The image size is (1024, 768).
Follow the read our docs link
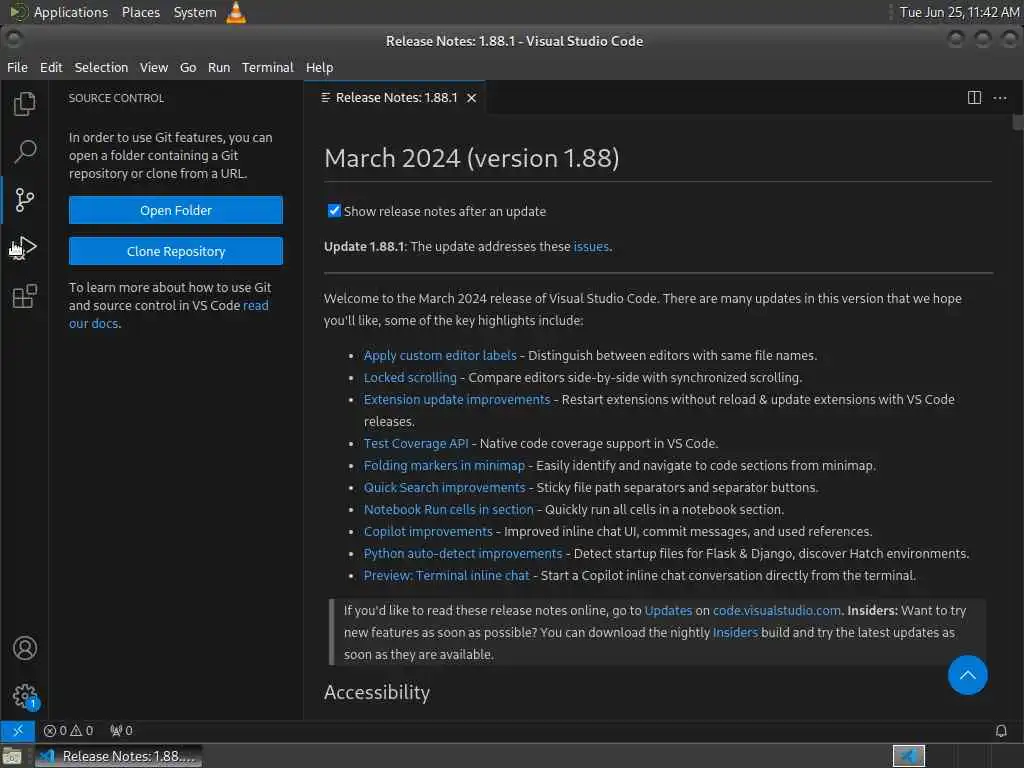[x=255, y=306]
